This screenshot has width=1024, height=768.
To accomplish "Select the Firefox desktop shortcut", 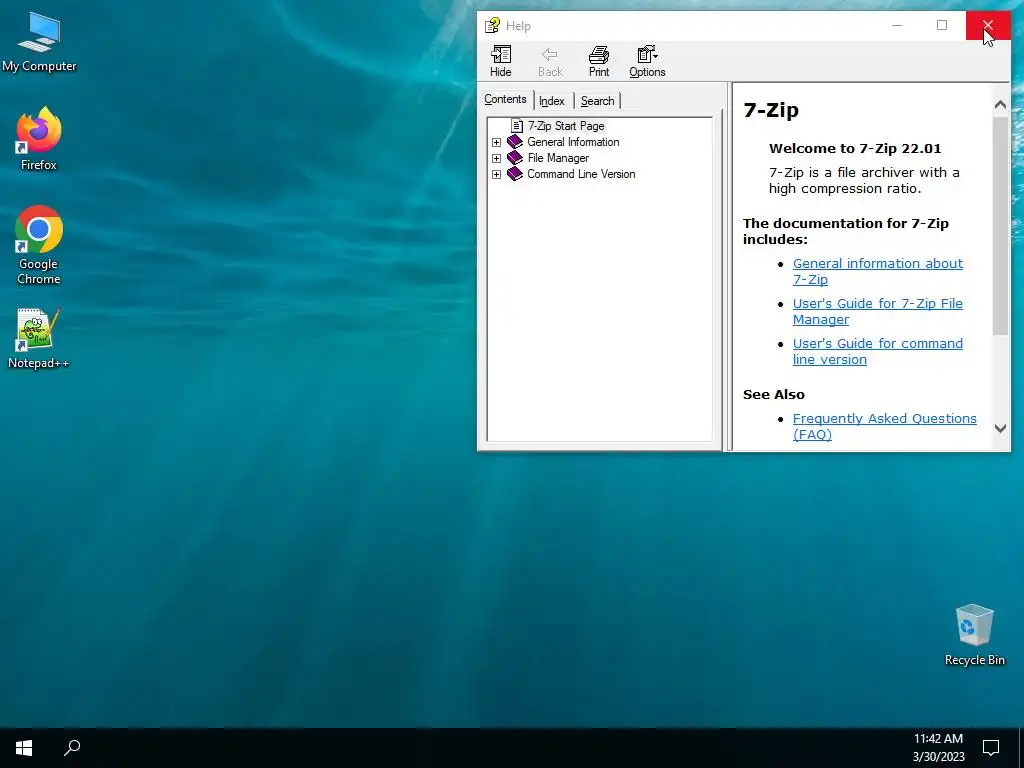I will pos(39,139).
